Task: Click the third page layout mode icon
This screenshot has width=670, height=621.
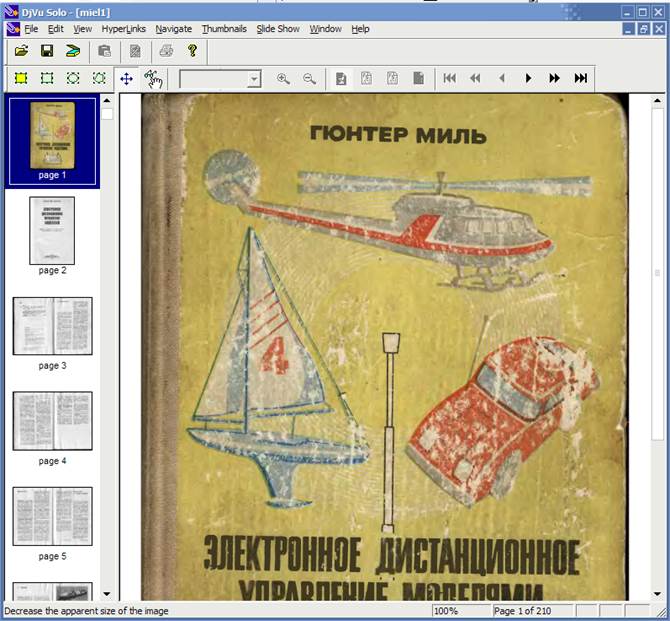Action: [392, 79]
